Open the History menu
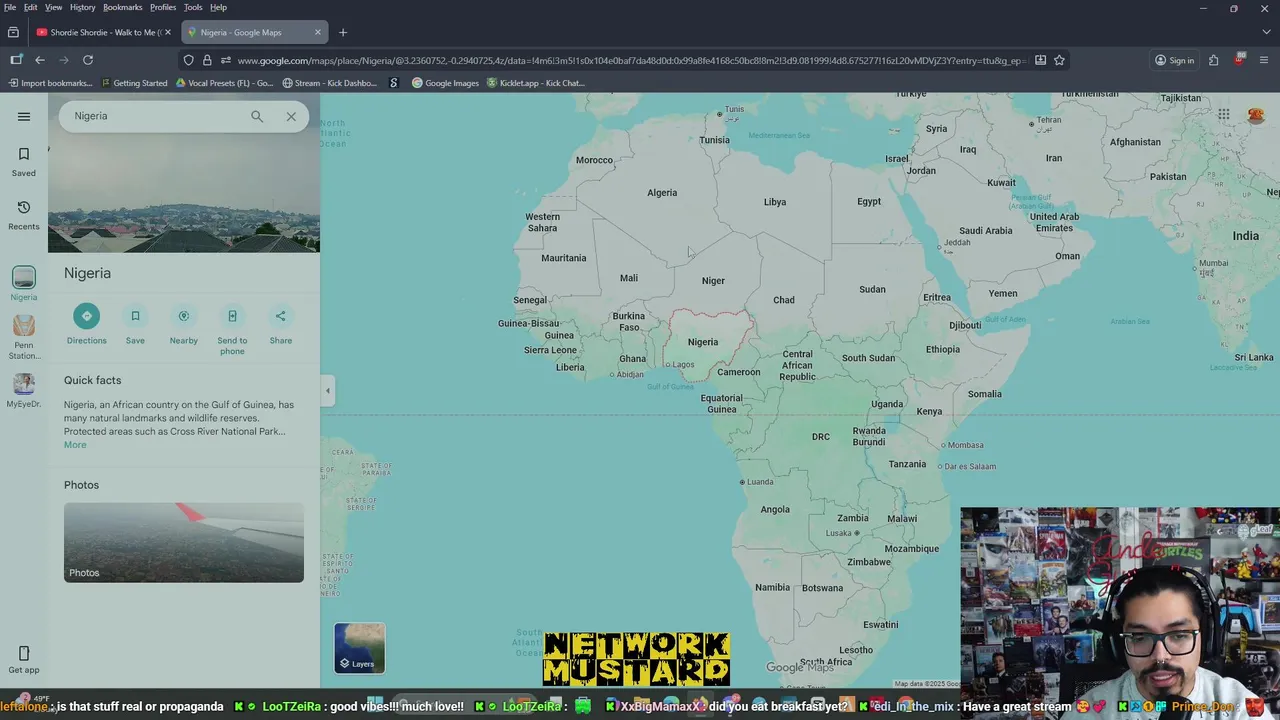Viewport: 1280px width, 720px height. click(x=83, y=7)
